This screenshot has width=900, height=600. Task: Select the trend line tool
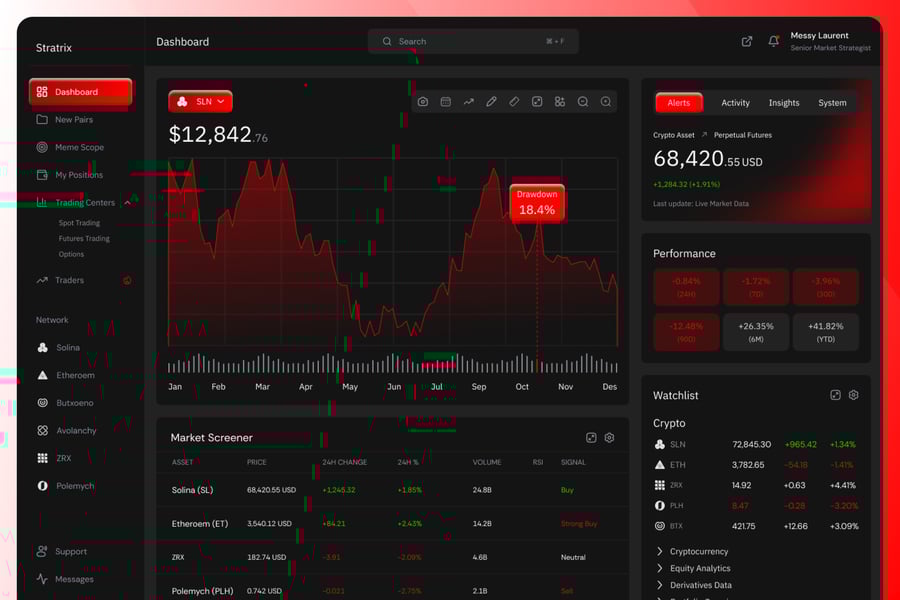468,102
